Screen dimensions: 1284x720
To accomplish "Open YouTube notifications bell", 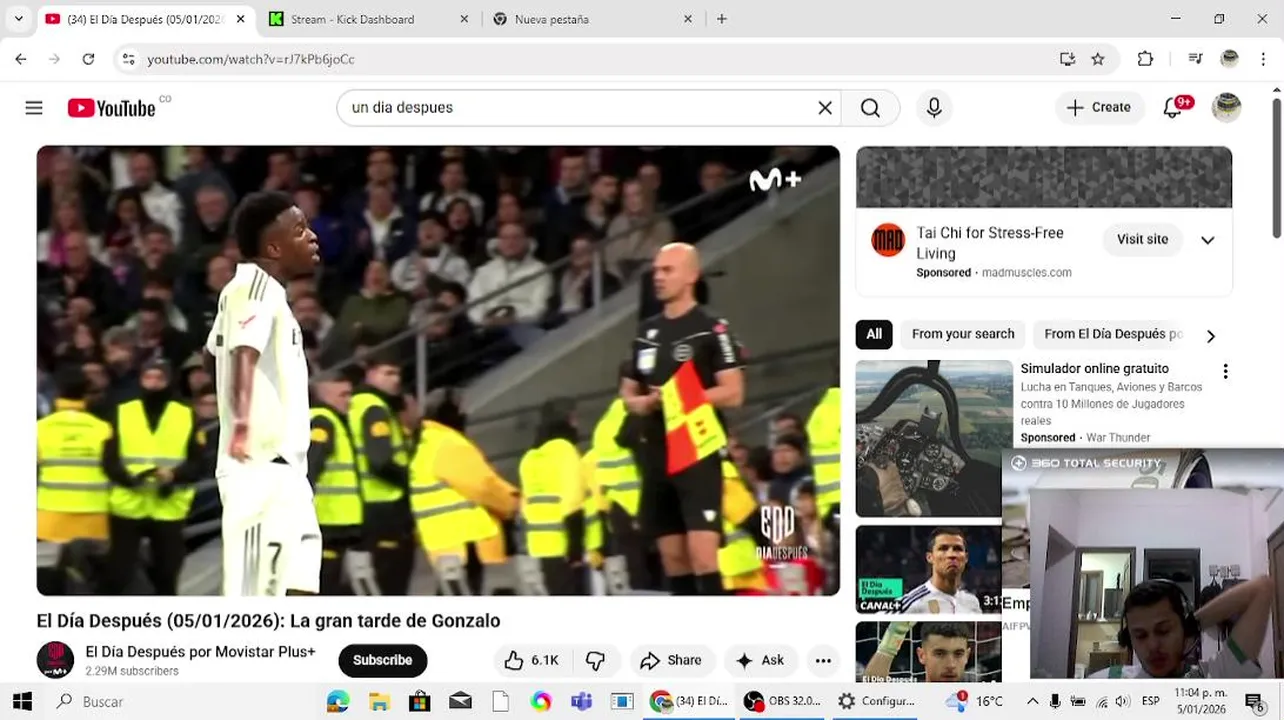I will [1173, 108].
